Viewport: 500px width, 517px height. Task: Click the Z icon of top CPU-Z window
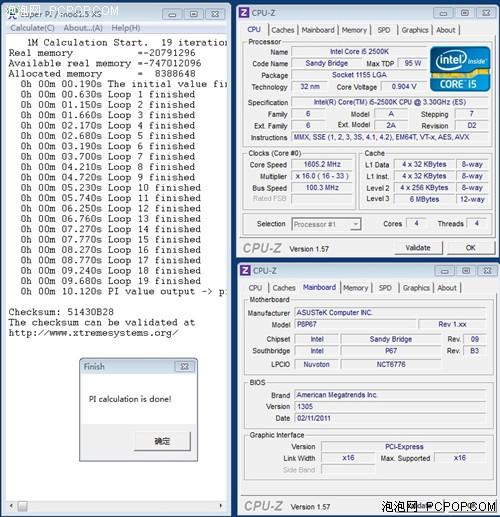[244, 13]
